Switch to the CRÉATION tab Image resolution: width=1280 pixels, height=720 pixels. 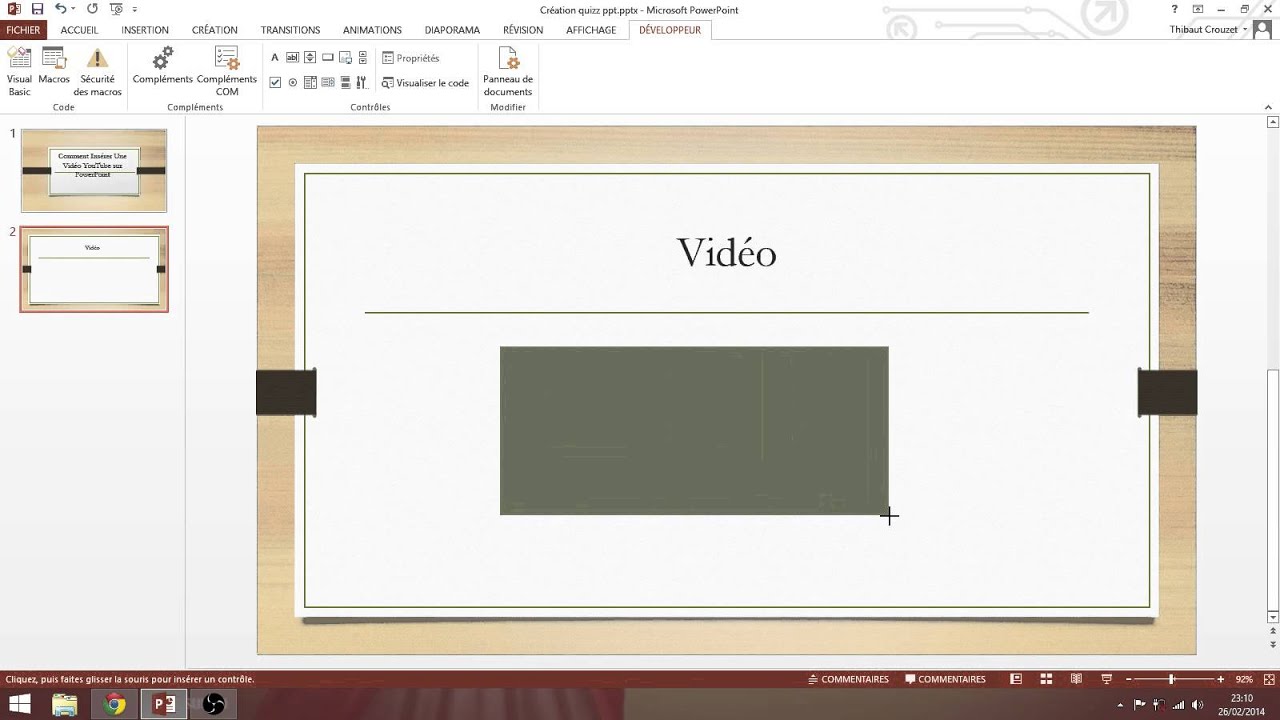click(x=215, y=30)
